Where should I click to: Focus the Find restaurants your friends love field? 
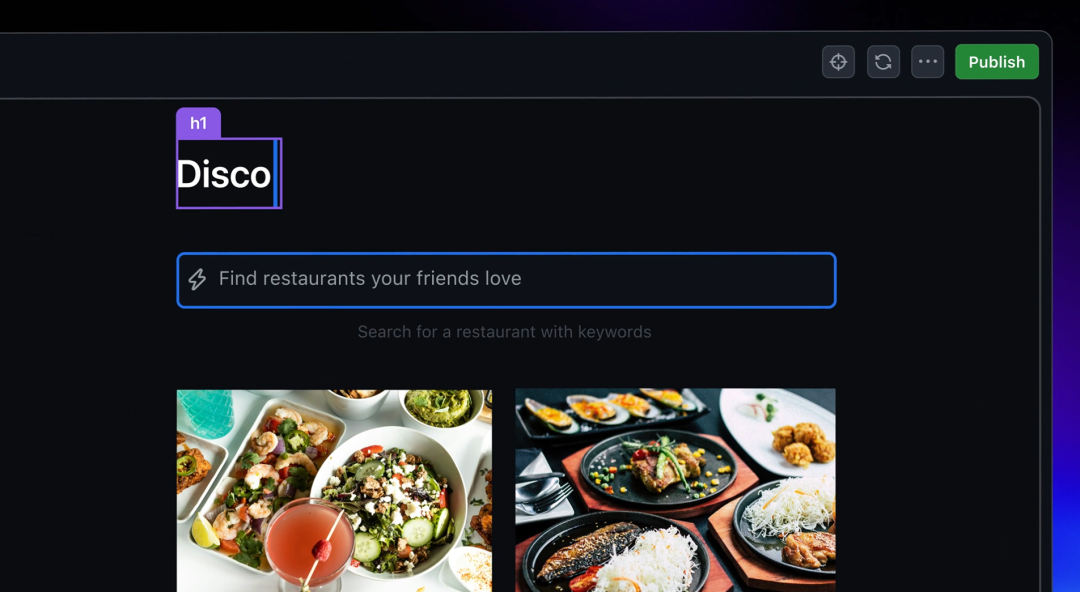[506, 280]
